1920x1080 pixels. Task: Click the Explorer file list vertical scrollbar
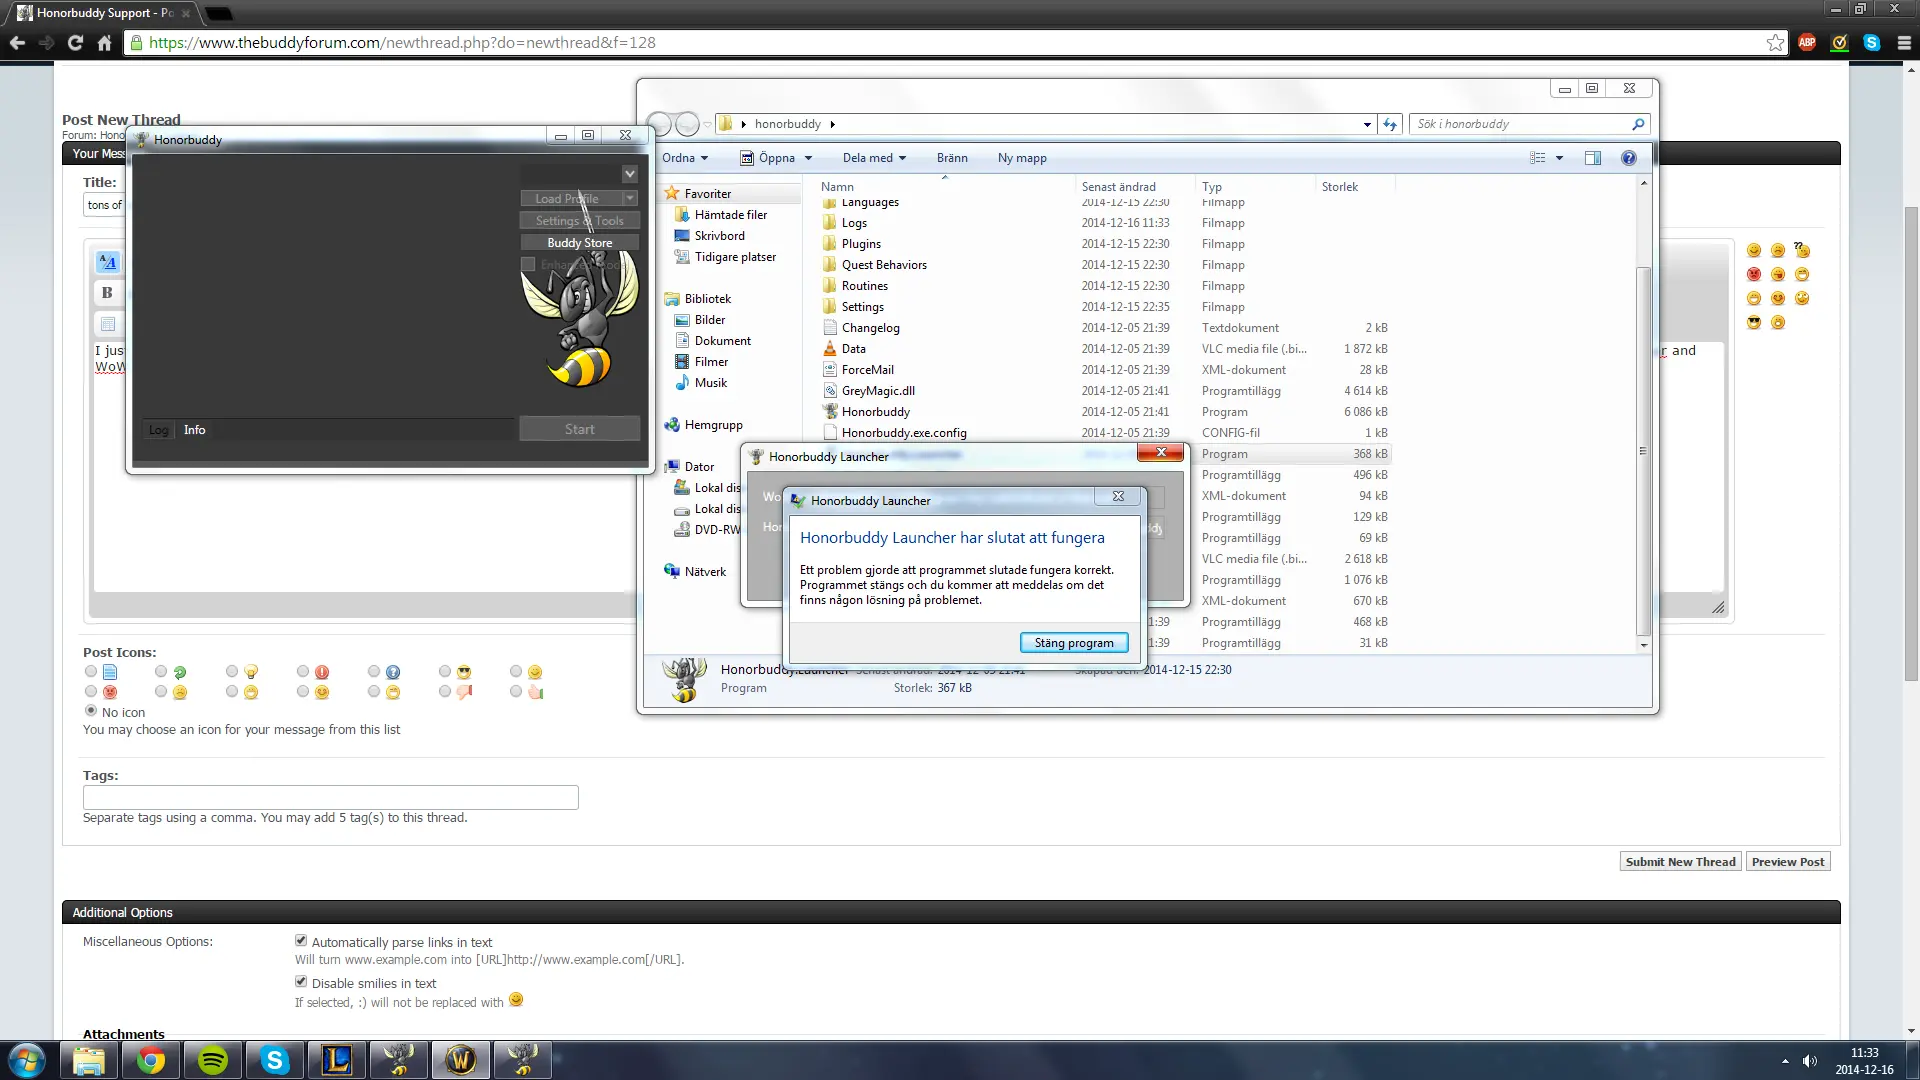pos(1643,452)
